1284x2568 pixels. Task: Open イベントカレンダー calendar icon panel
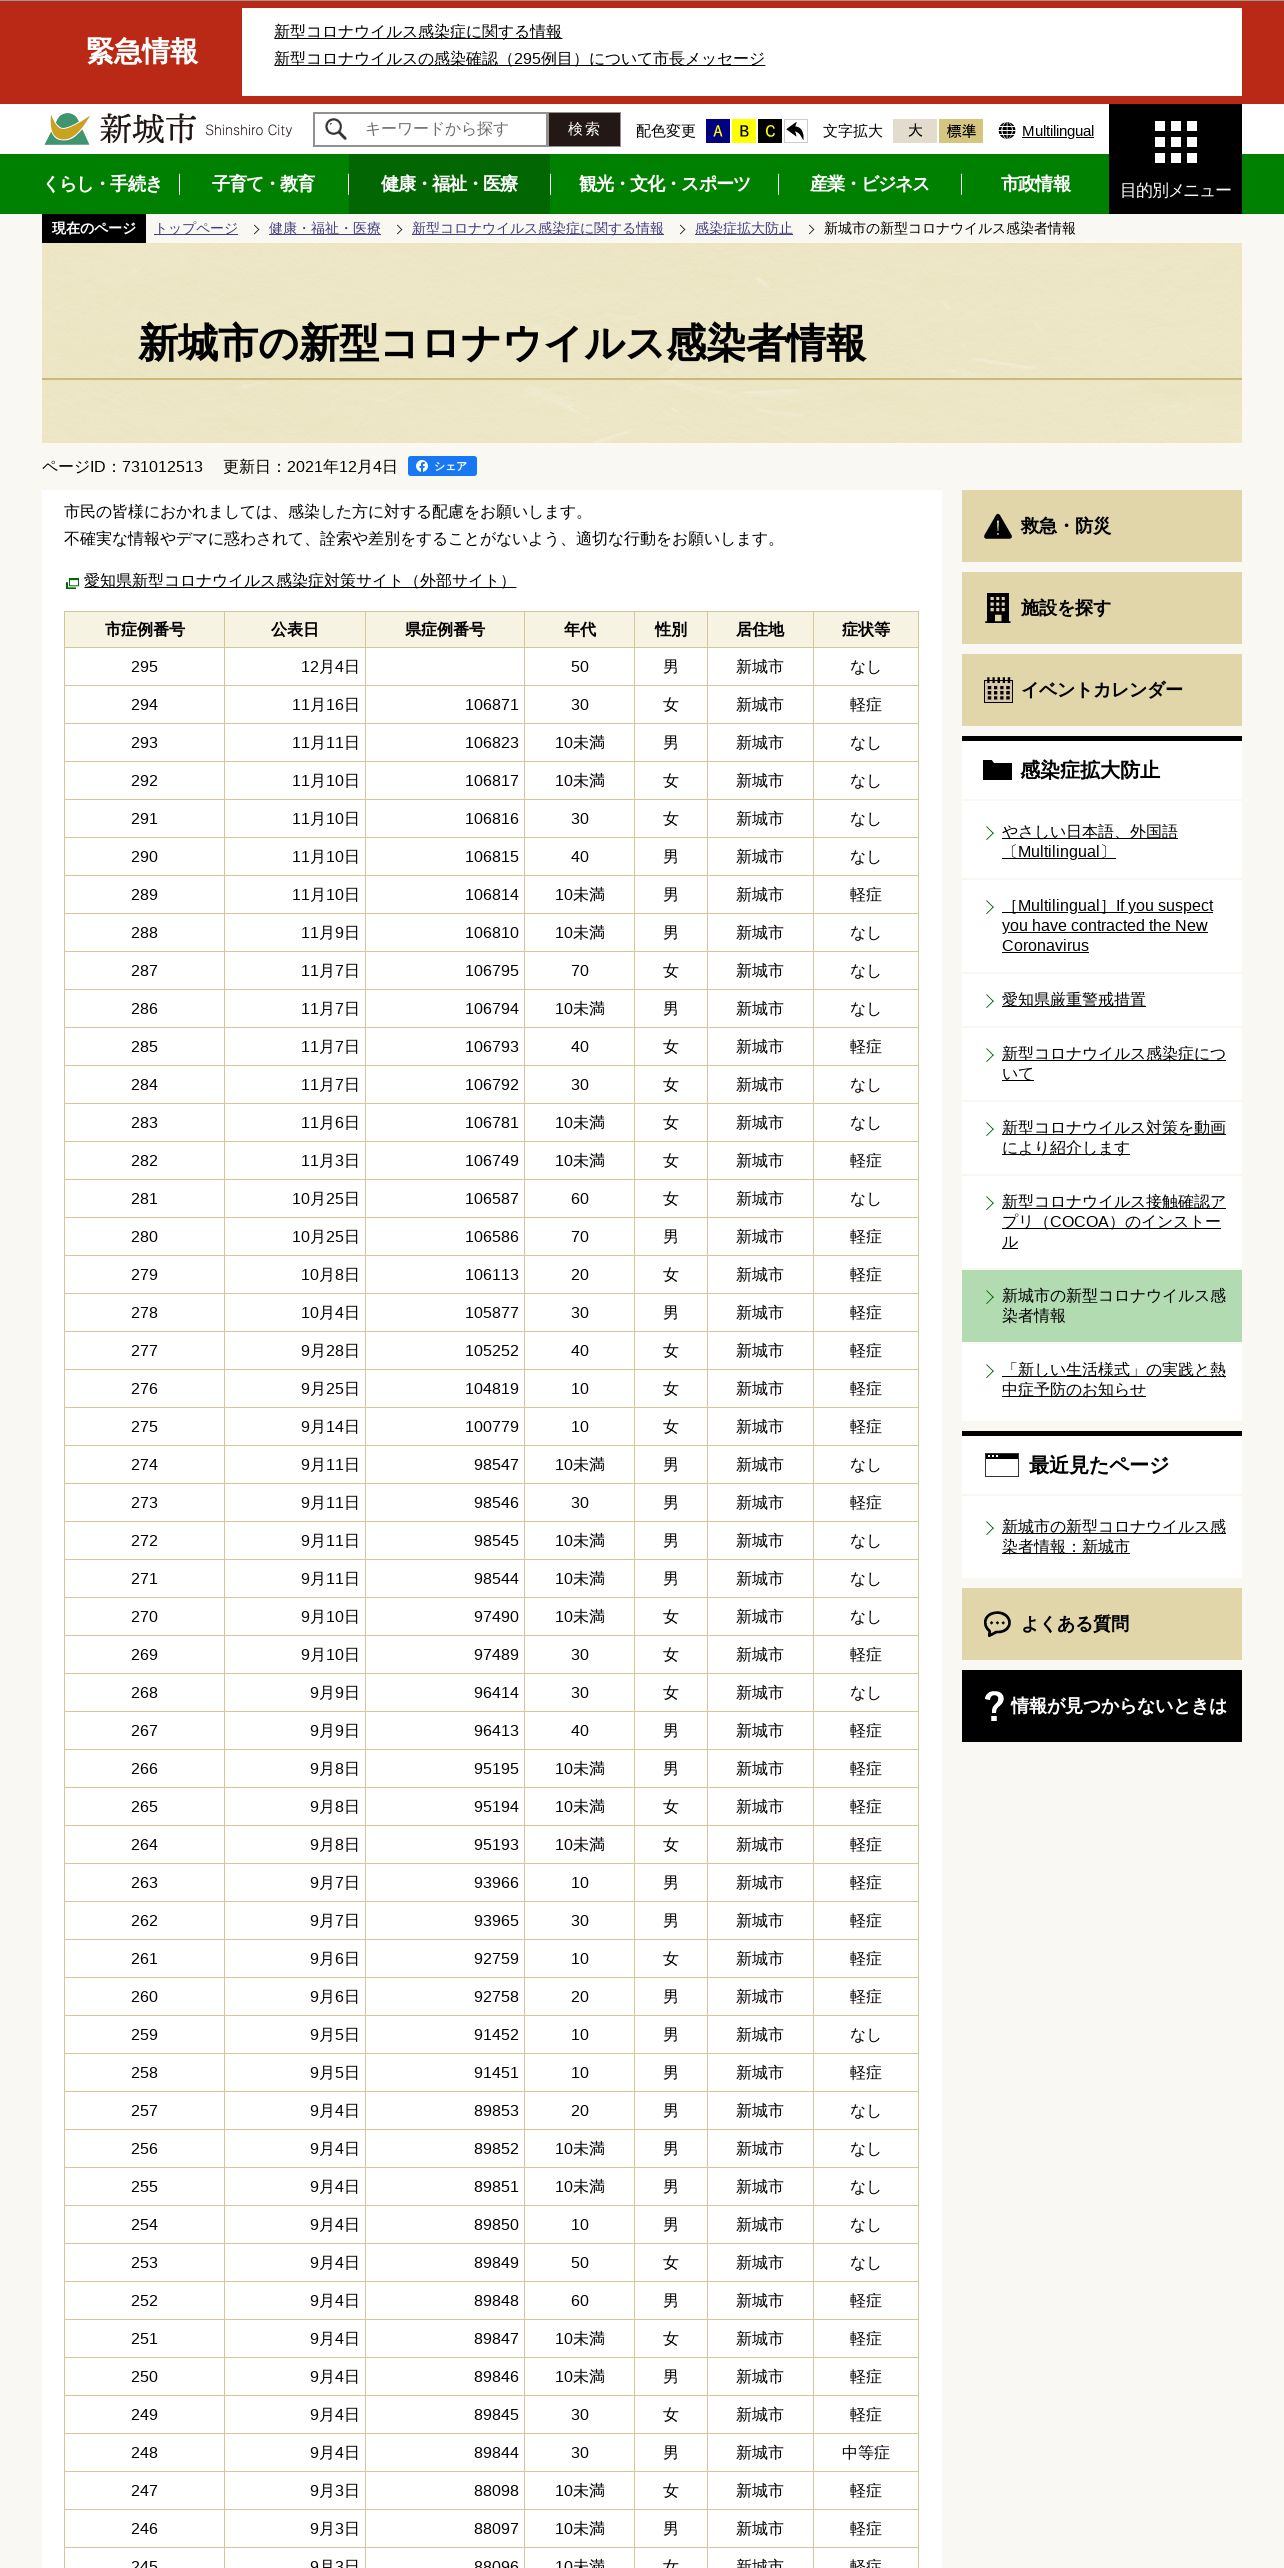point(1102,690)
